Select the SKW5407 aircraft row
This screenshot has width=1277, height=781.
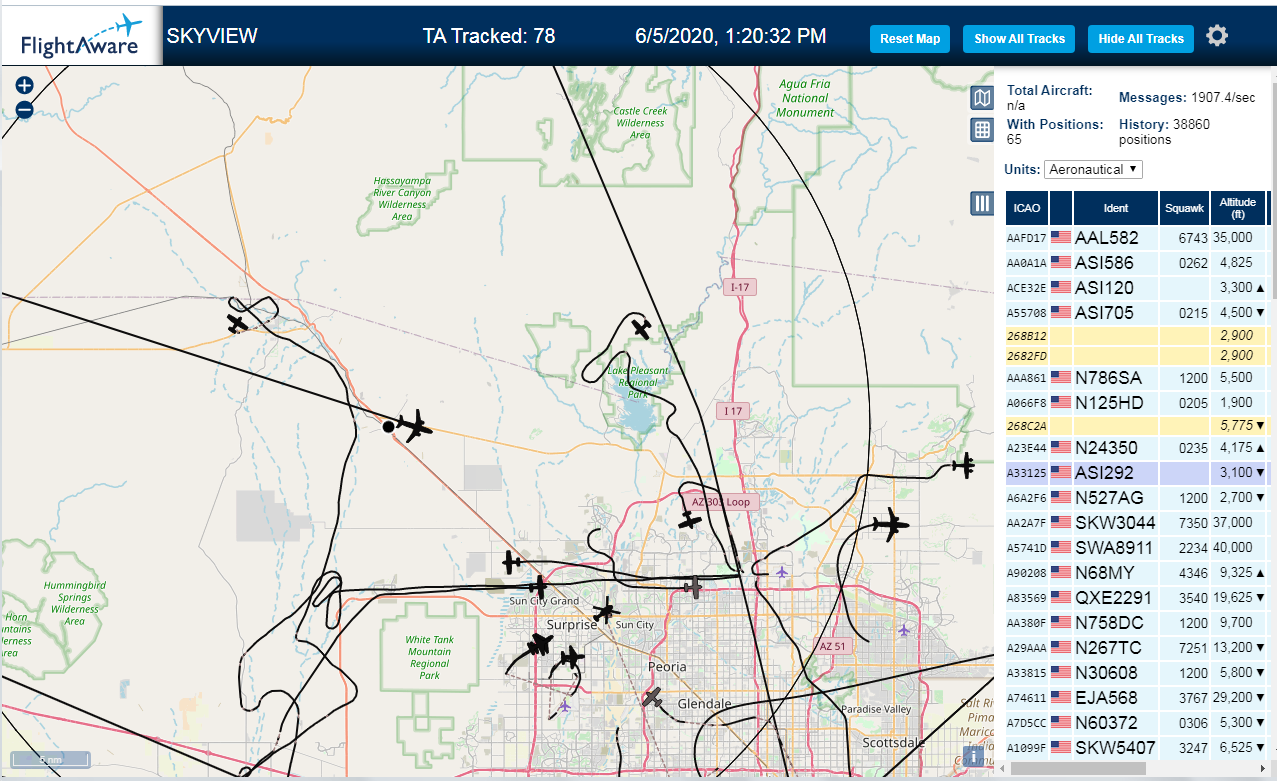tap(1139, 748)
